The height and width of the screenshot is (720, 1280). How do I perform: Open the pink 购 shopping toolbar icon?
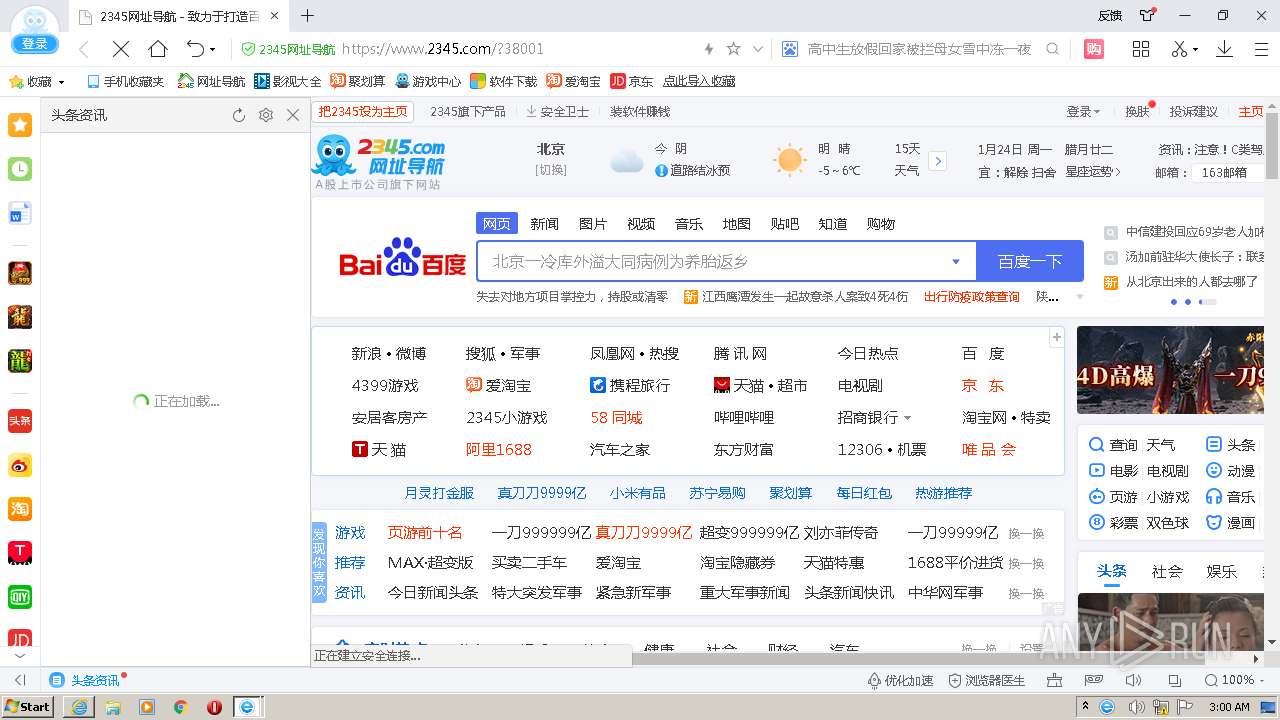(1094, 49)
